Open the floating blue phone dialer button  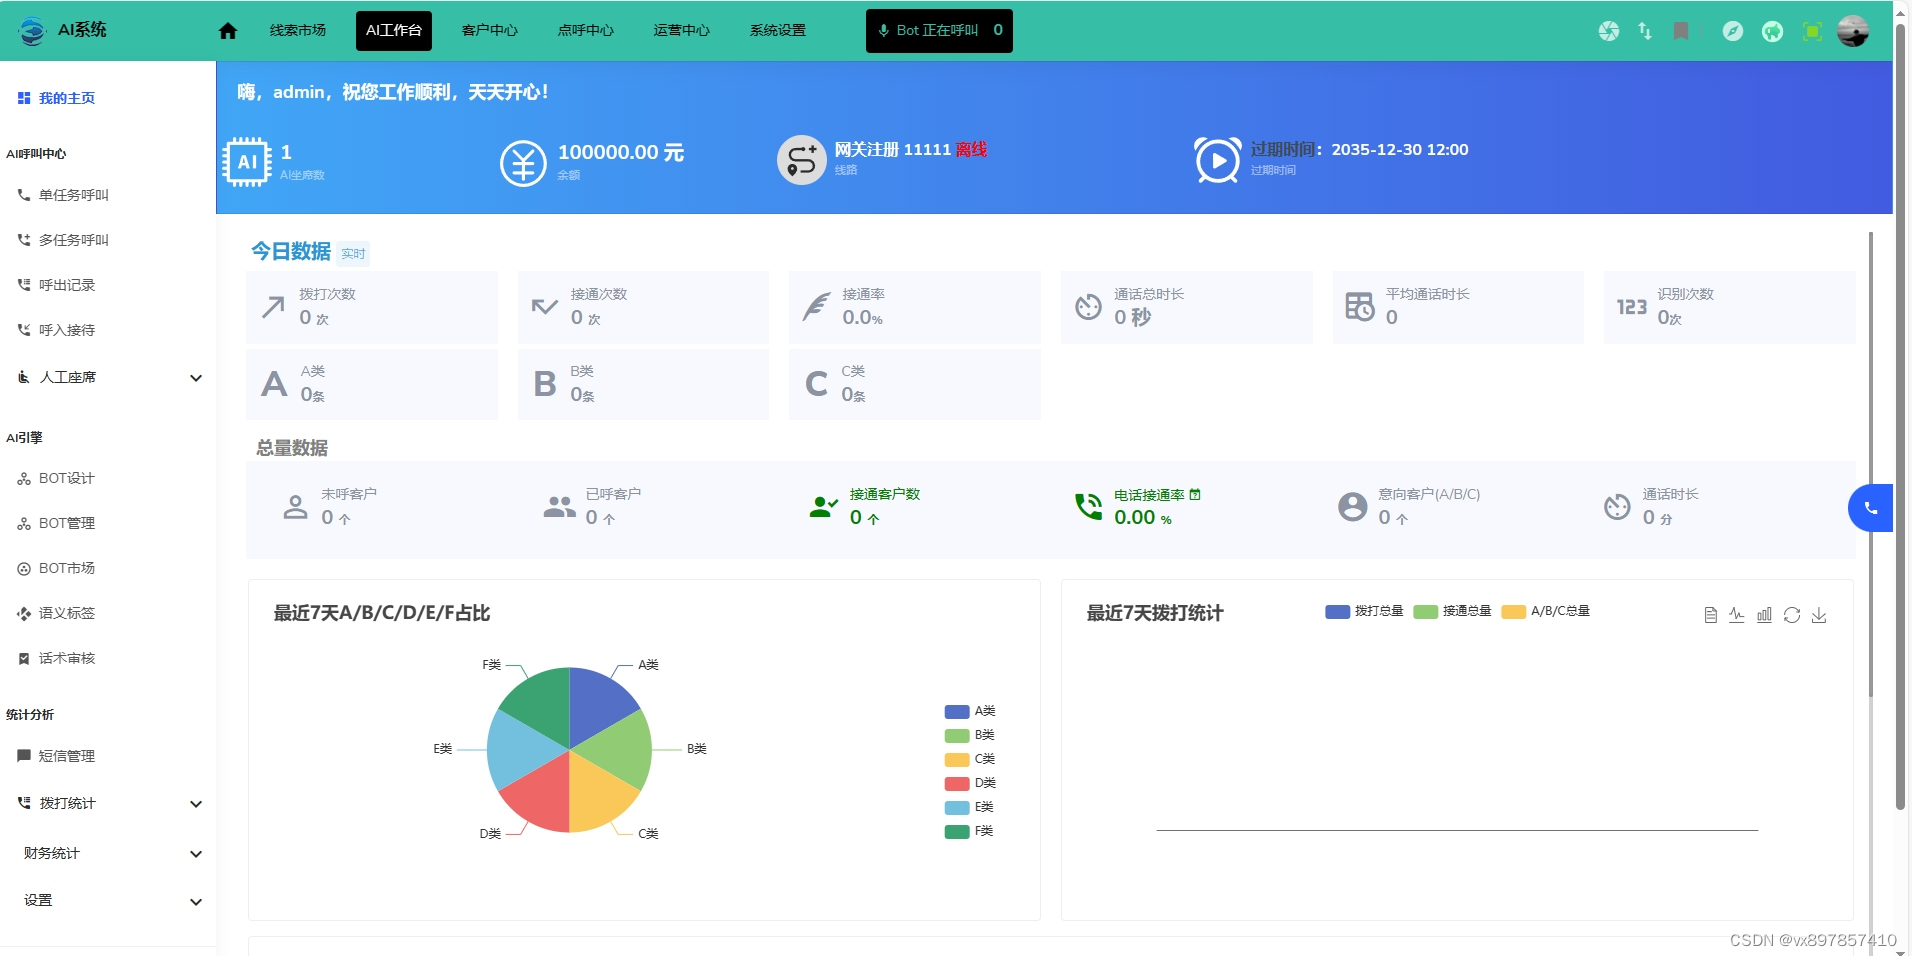(x=1869, y=508)
